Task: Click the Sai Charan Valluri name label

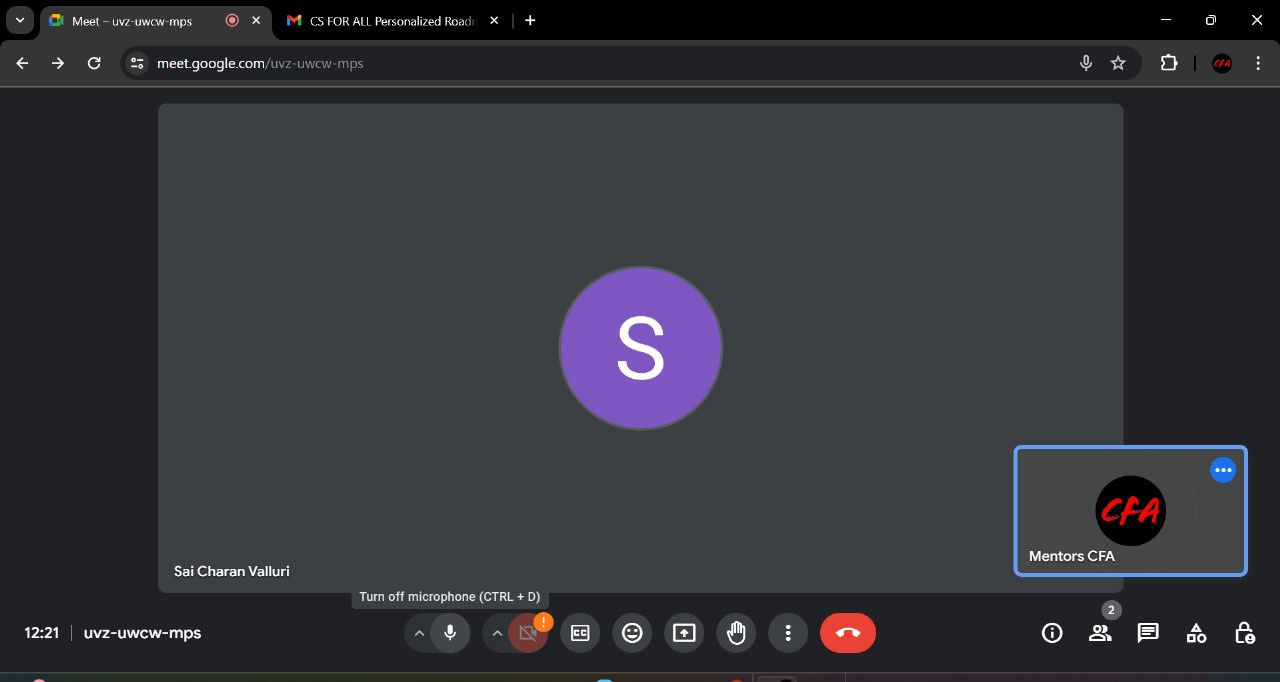Action: click(x=232, y=571)
